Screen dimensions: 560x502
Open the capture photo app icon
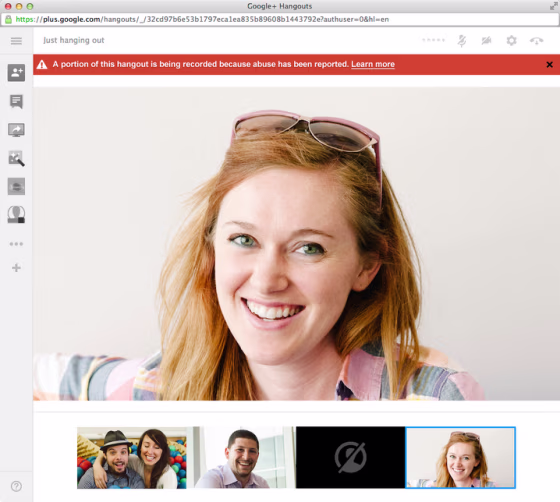[16, 158]
